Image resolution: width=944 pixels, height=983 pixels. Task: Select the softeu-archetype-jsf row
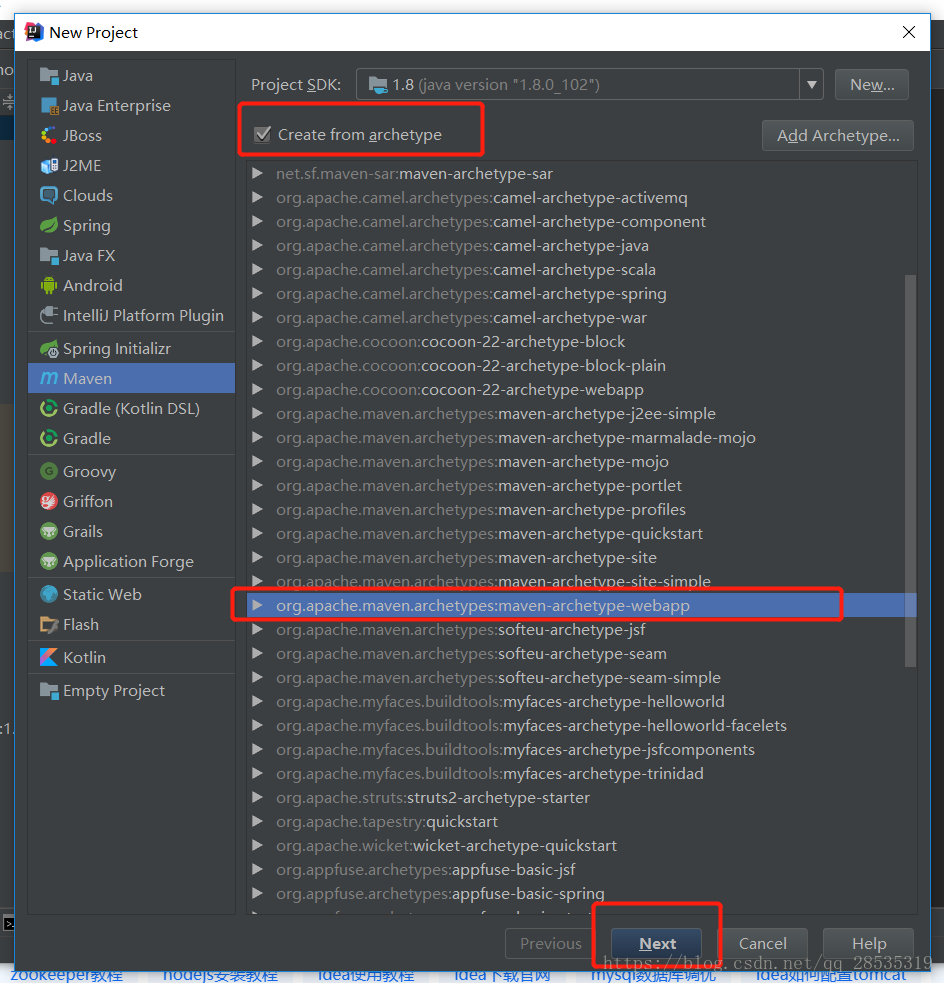(582, 629)
